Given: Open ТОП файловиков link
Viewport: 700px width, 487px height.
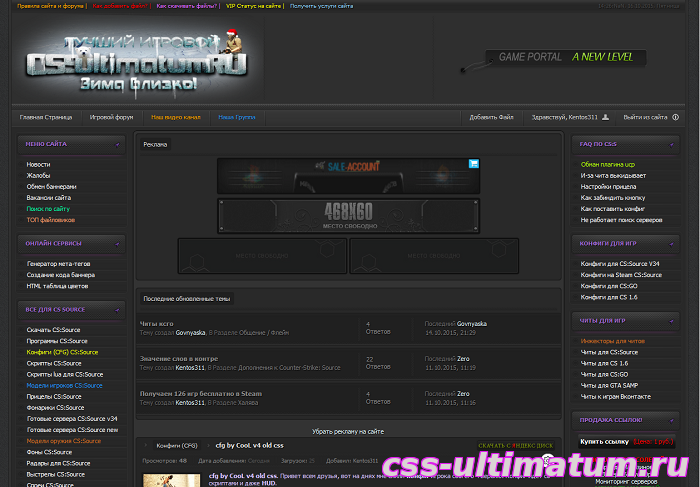Looking at the screenshot, I should (x=51, y=220).
